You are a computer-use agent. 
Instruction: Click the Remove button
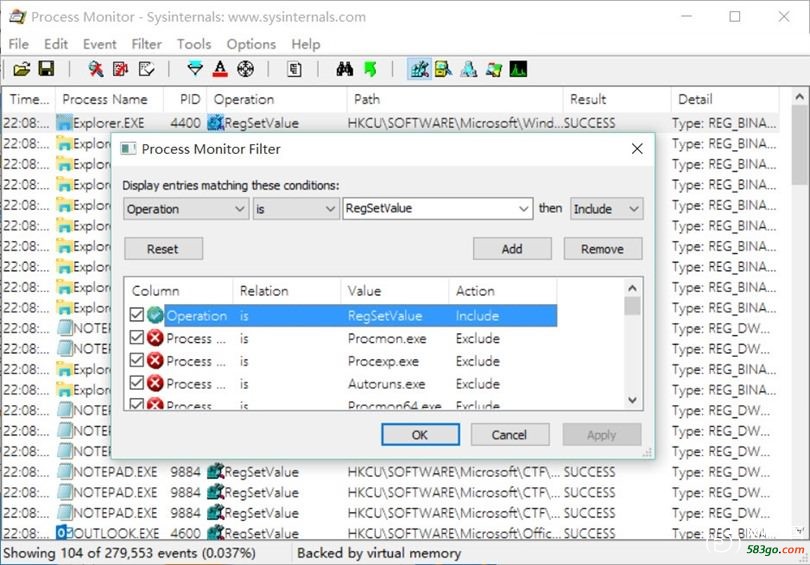pyautogui.click(x=603, y=249)
